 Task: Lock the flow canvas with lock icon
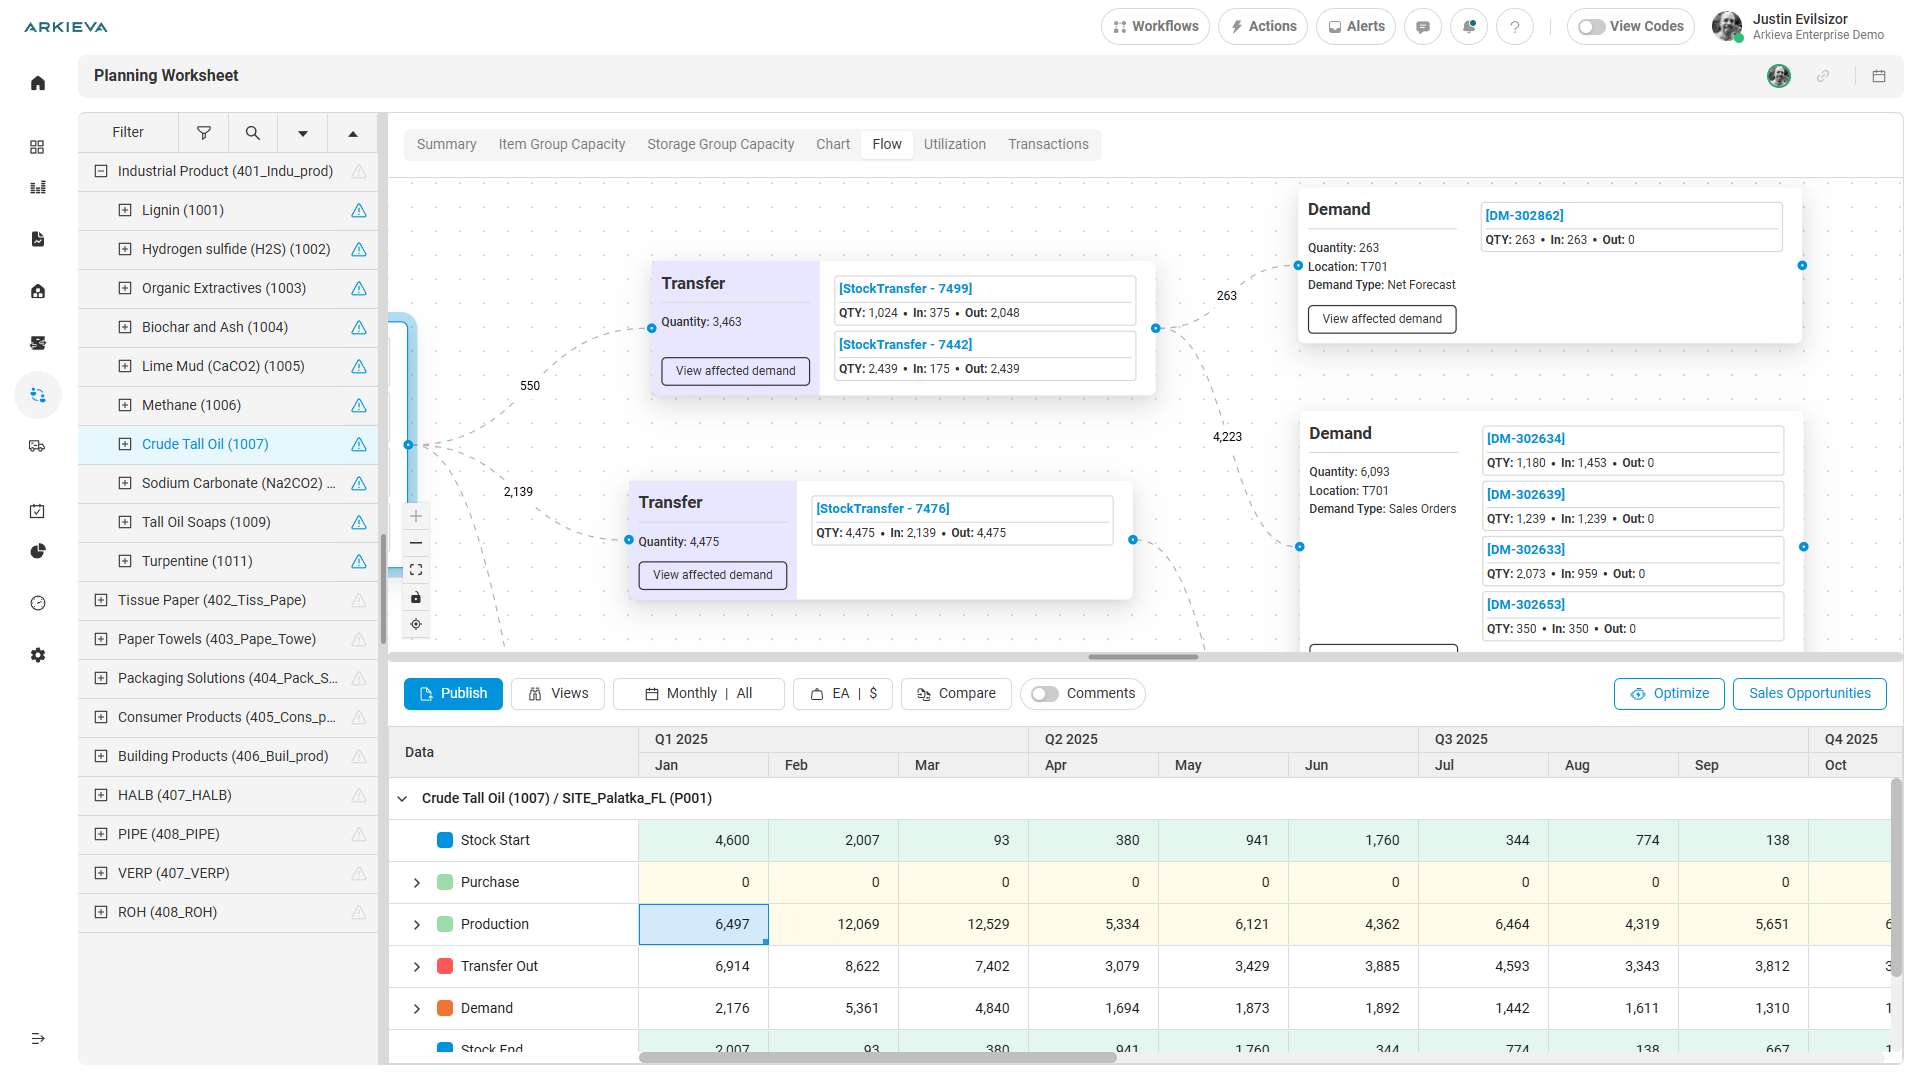(x=416, y=598)
